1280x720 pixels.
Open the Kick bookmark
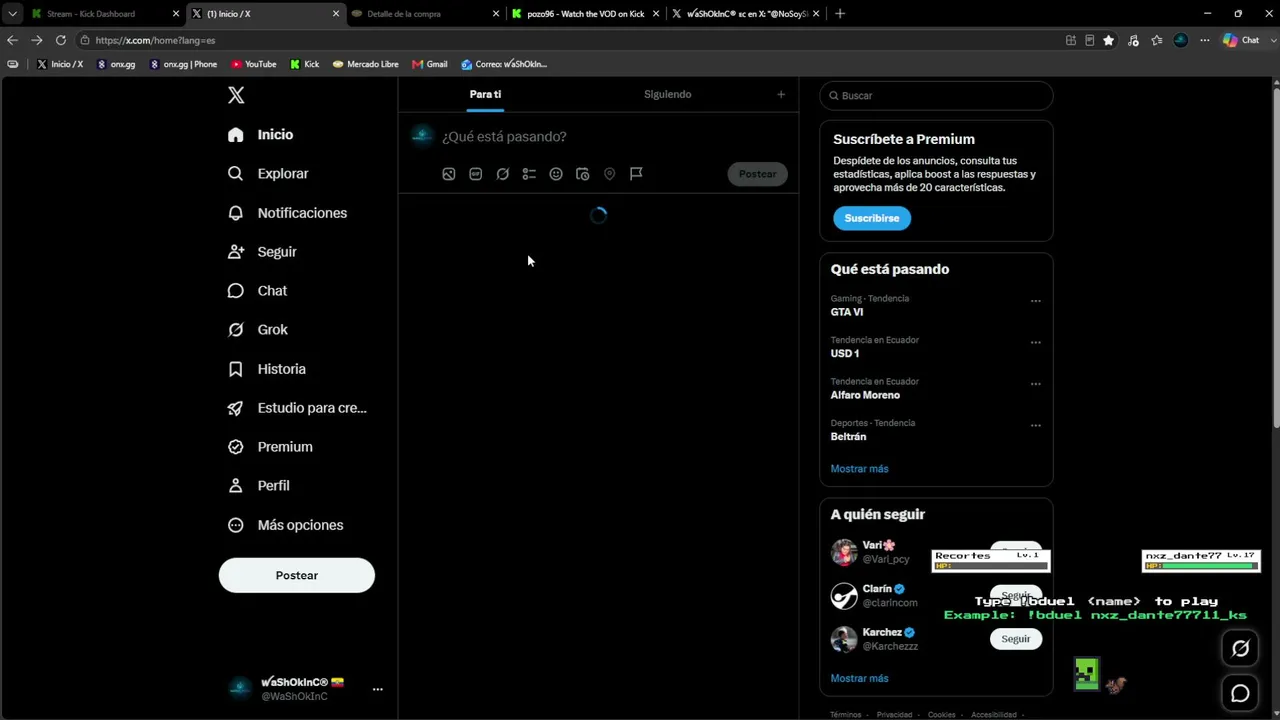click(x=305, y=64)
